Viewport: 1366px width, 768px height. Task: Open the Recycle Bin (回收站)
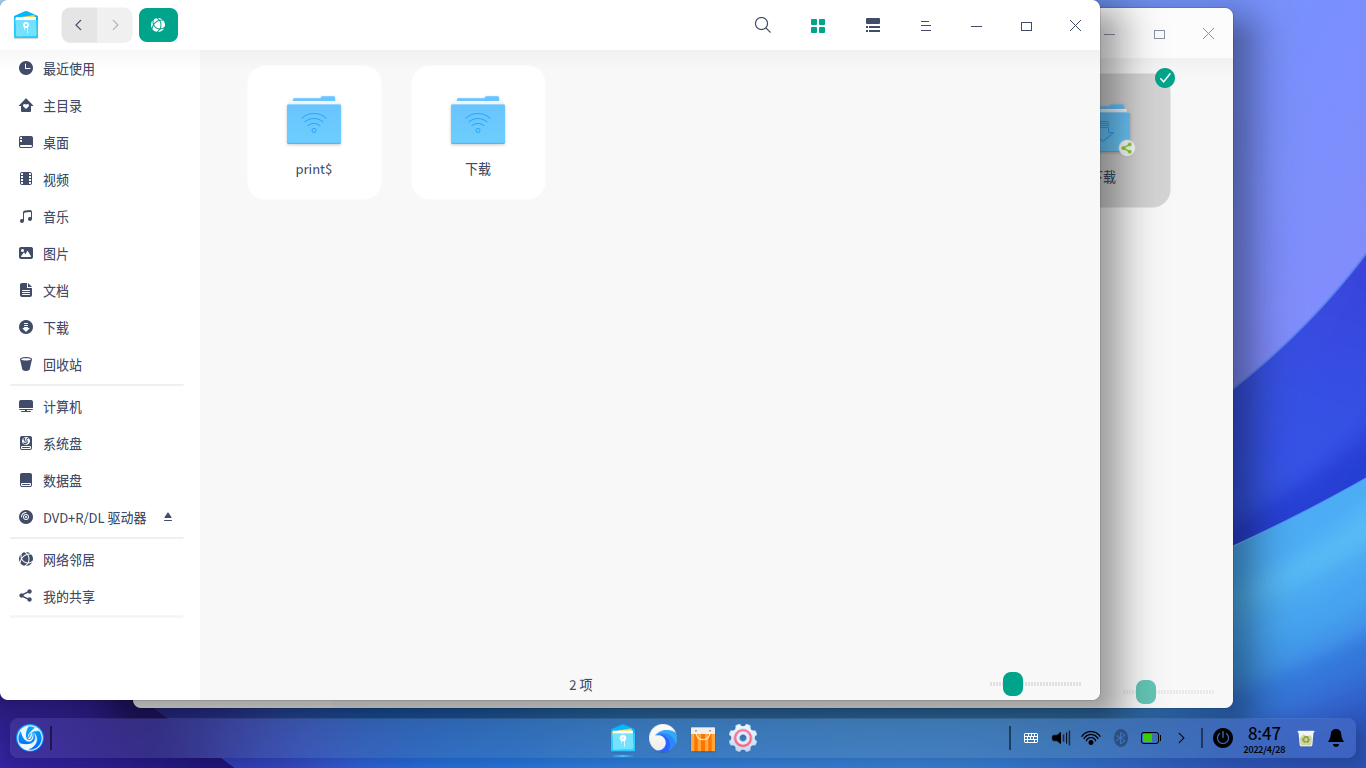(x=61, y=364)
